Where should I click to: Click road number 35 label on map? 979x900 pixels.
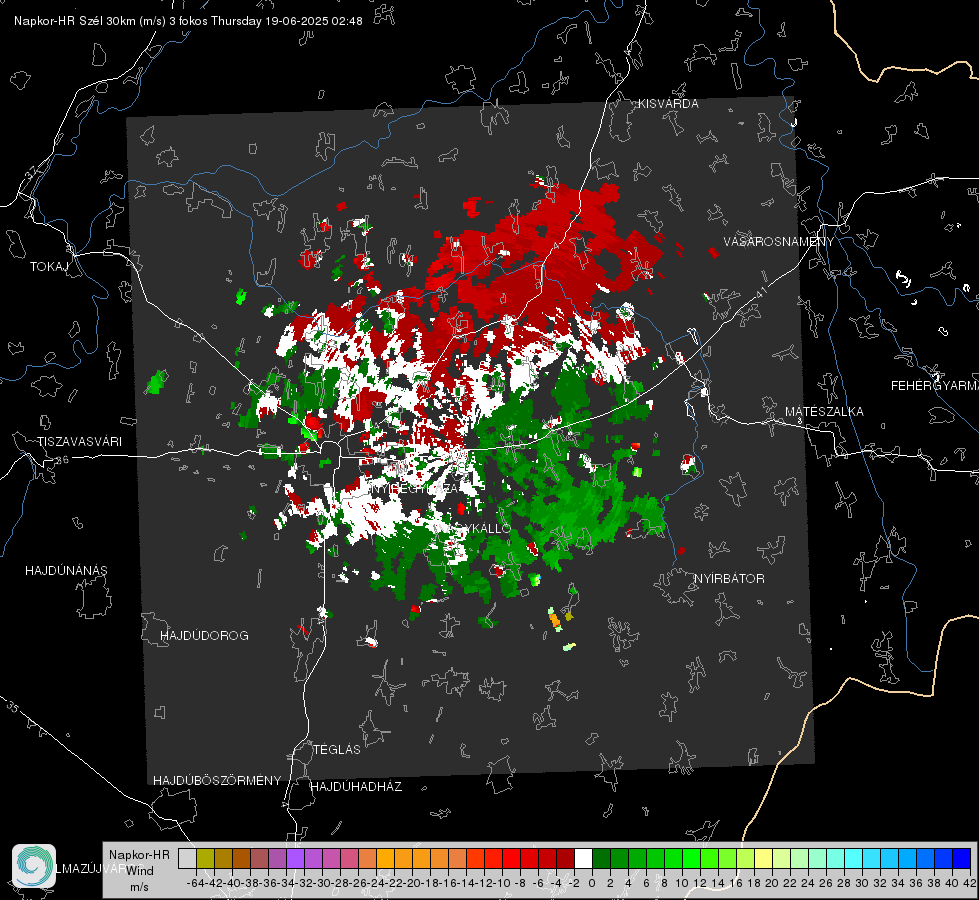13,706
